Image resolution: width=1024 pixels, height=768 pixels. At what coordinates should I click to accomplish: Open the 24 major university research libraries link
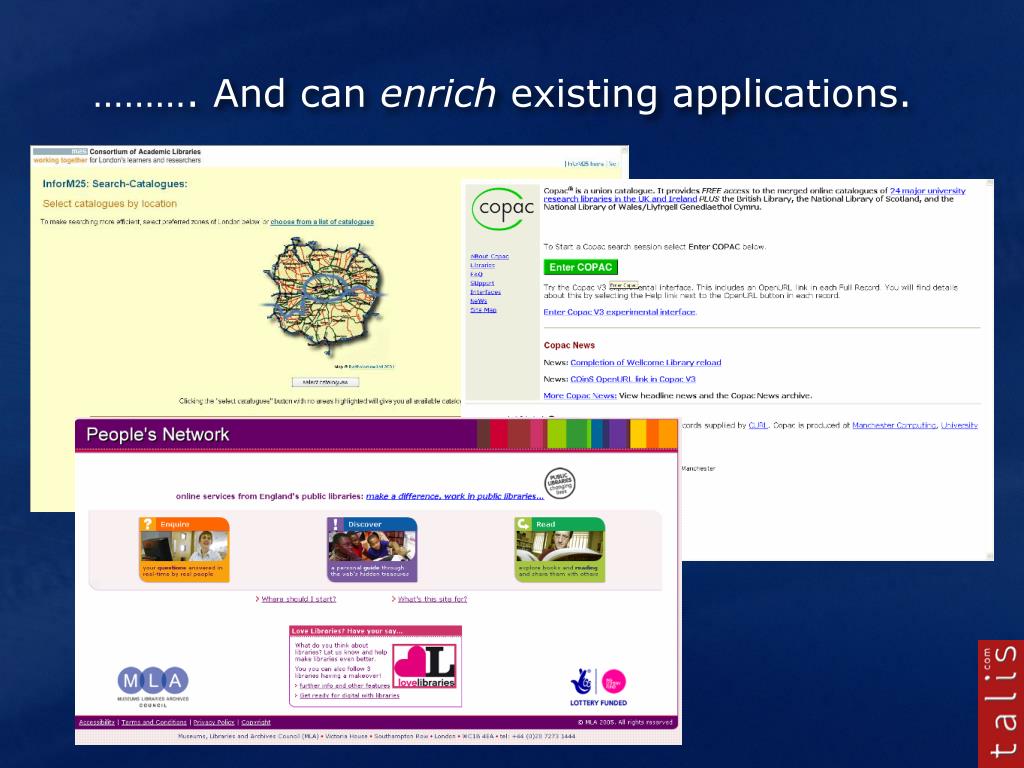[x=754, y=195]
